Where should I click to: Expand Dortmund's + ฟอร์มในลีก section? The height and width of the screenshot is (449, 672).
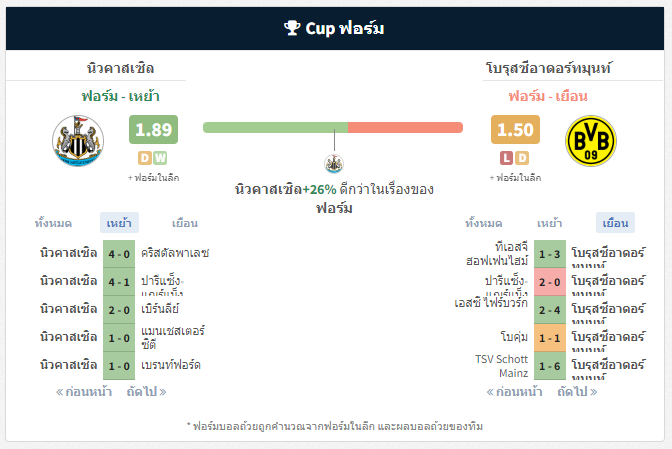[x=515, y=177]
